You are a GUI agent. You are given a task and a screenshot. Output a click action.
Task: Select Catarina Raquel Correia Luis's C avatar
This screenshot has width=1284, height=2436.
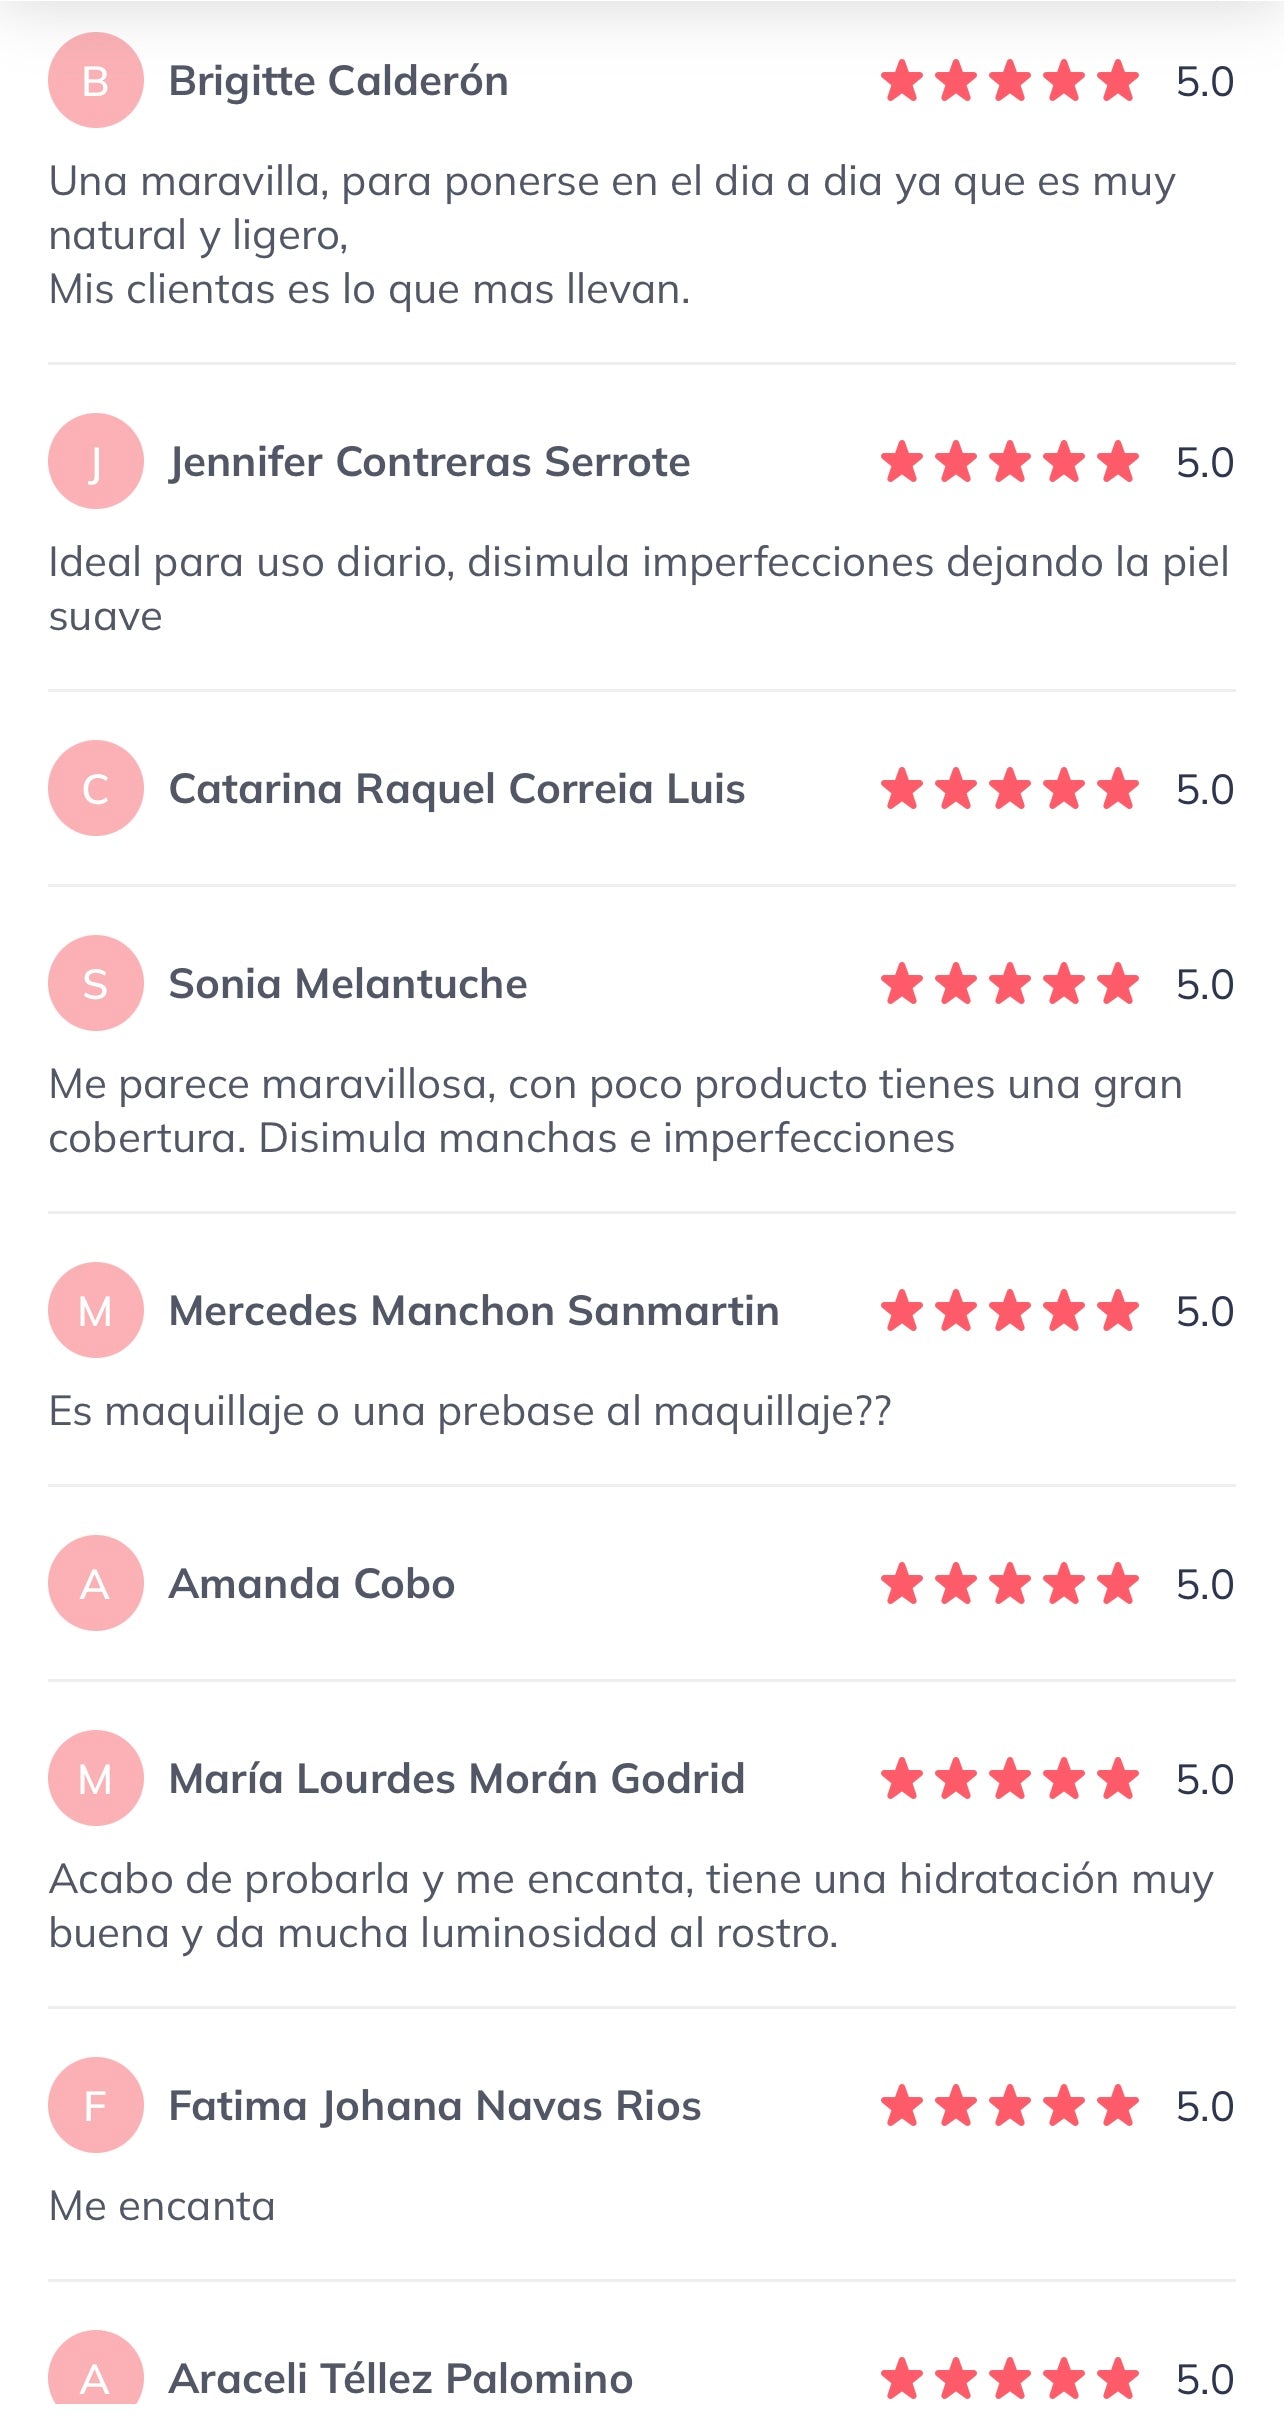pyautogui.click(x=96, y=789)
